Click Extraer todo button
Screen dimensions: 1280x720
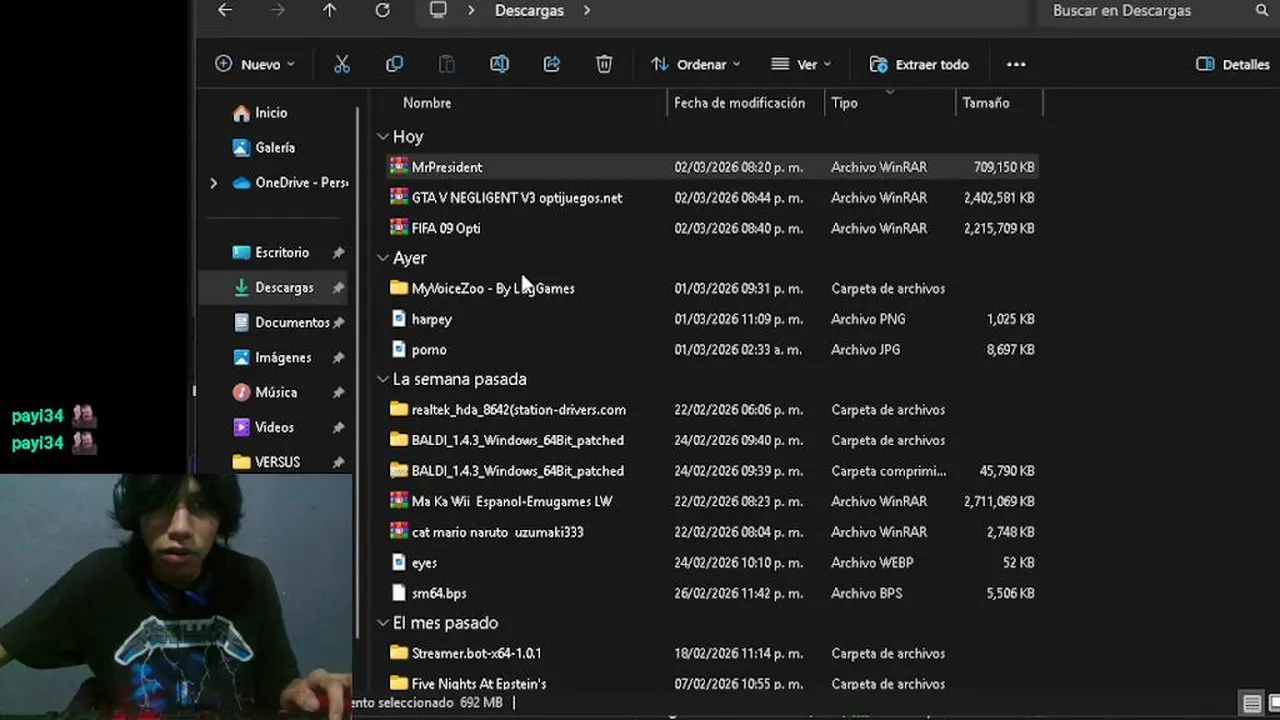[920, 64]
